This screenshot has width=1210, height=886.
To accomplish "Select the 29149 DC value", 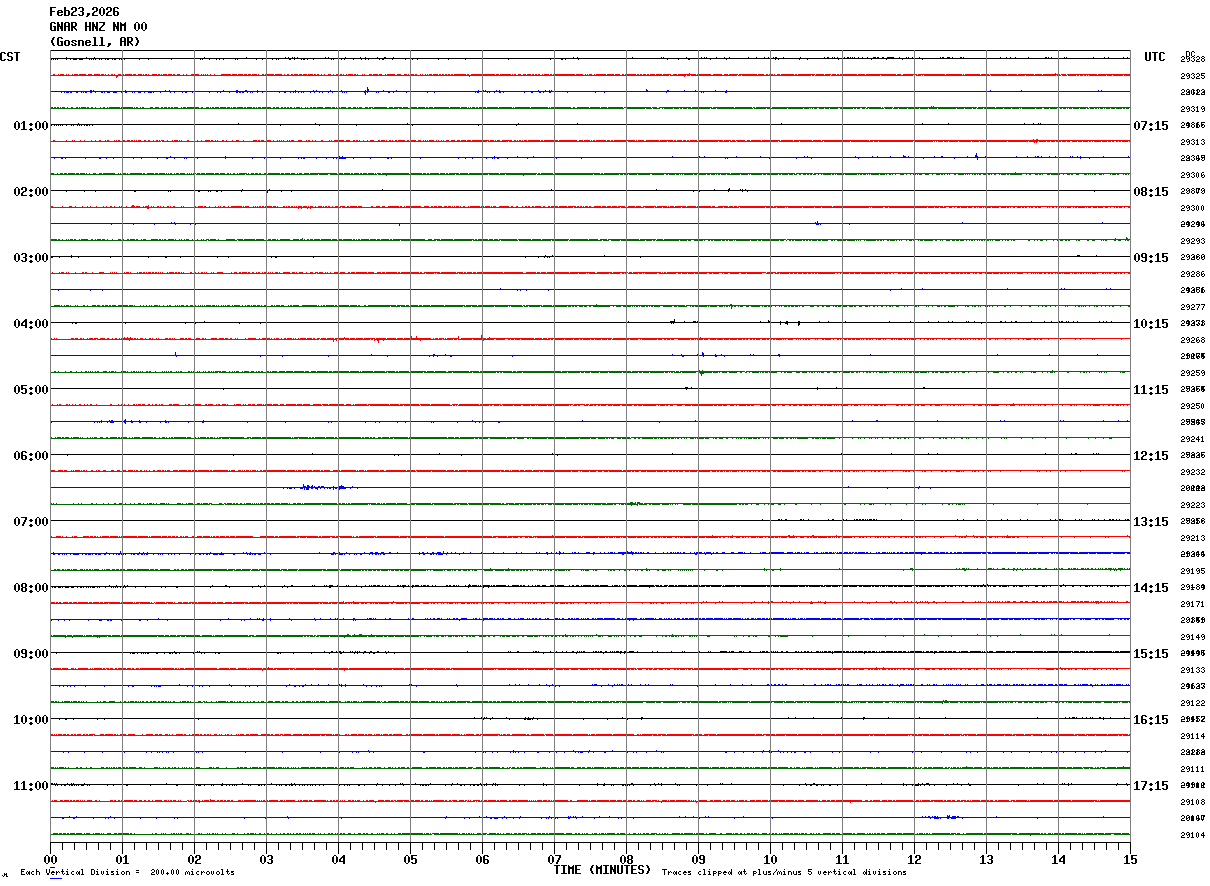I will point(1192,637).
